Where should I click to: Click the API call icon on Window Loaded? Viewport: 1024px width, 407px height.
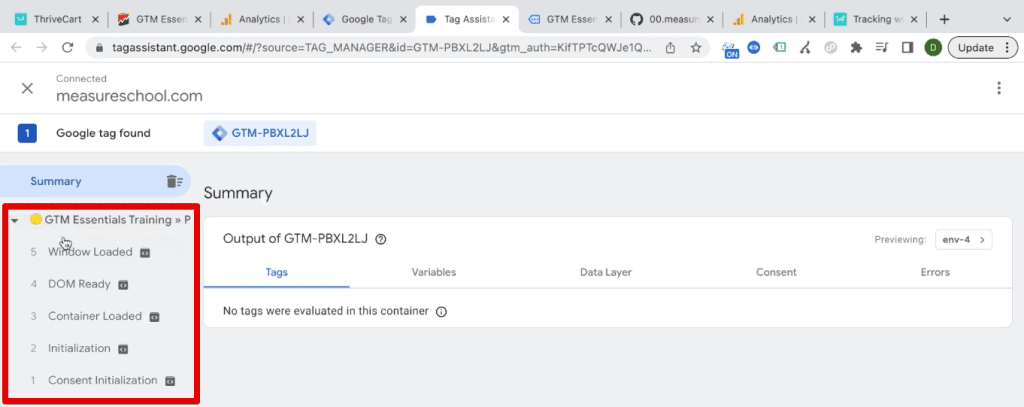[x=145, y=253]
